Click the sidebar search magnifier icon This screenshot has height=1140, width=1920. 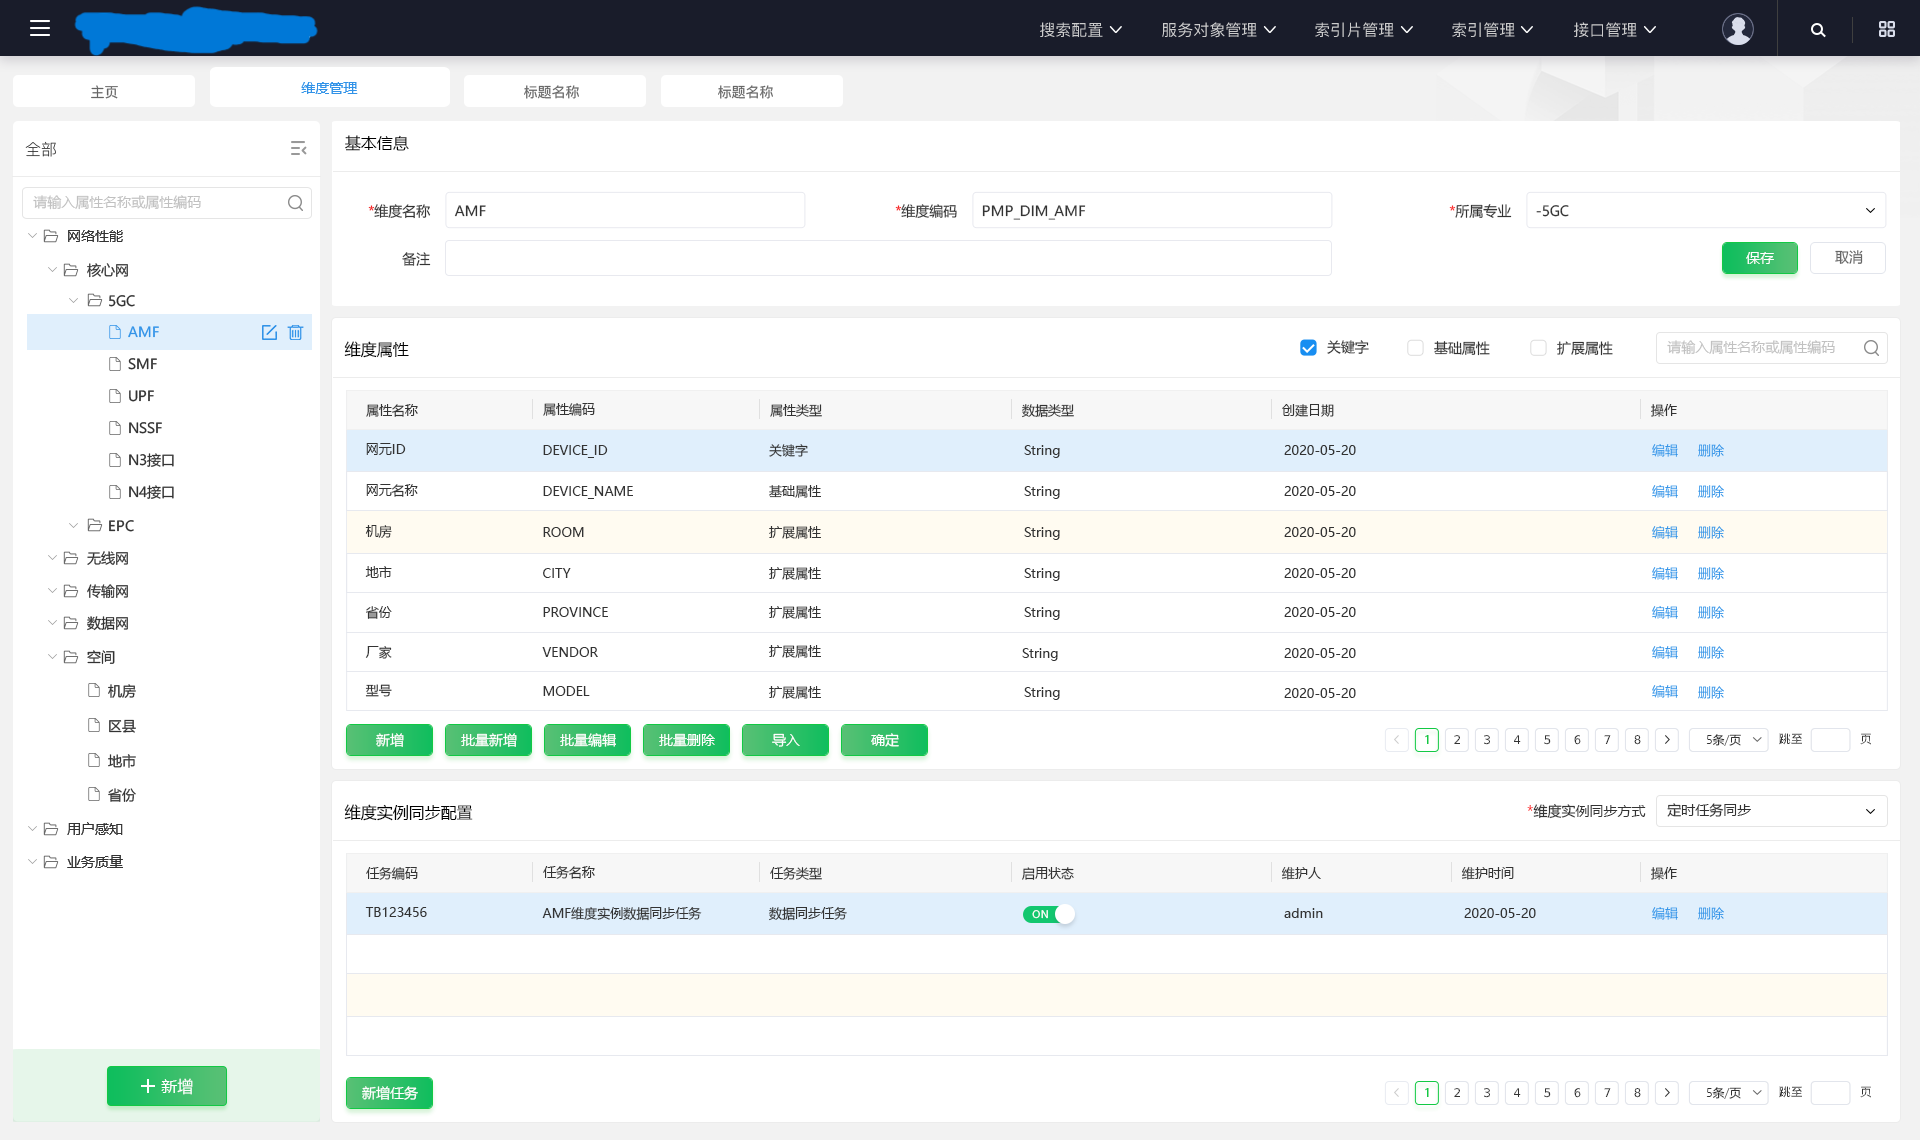click(295, 203)
